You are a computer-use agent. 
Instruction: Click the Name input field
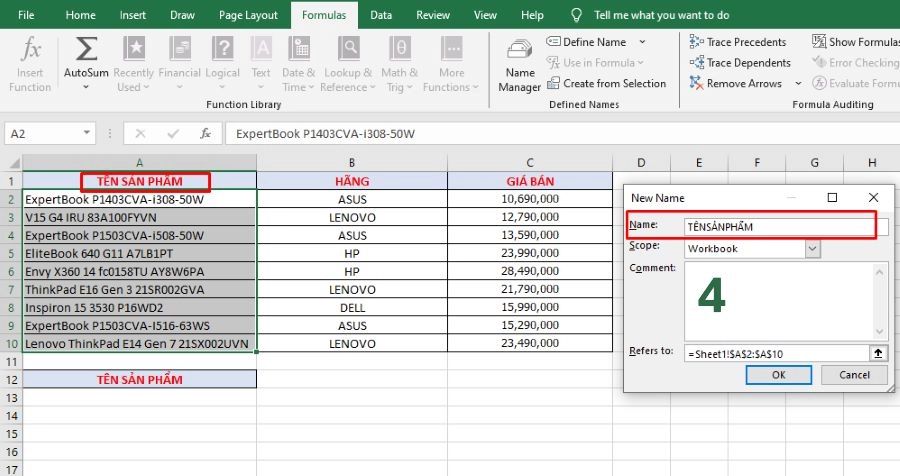pyautogui.click(x=786, y=227)
